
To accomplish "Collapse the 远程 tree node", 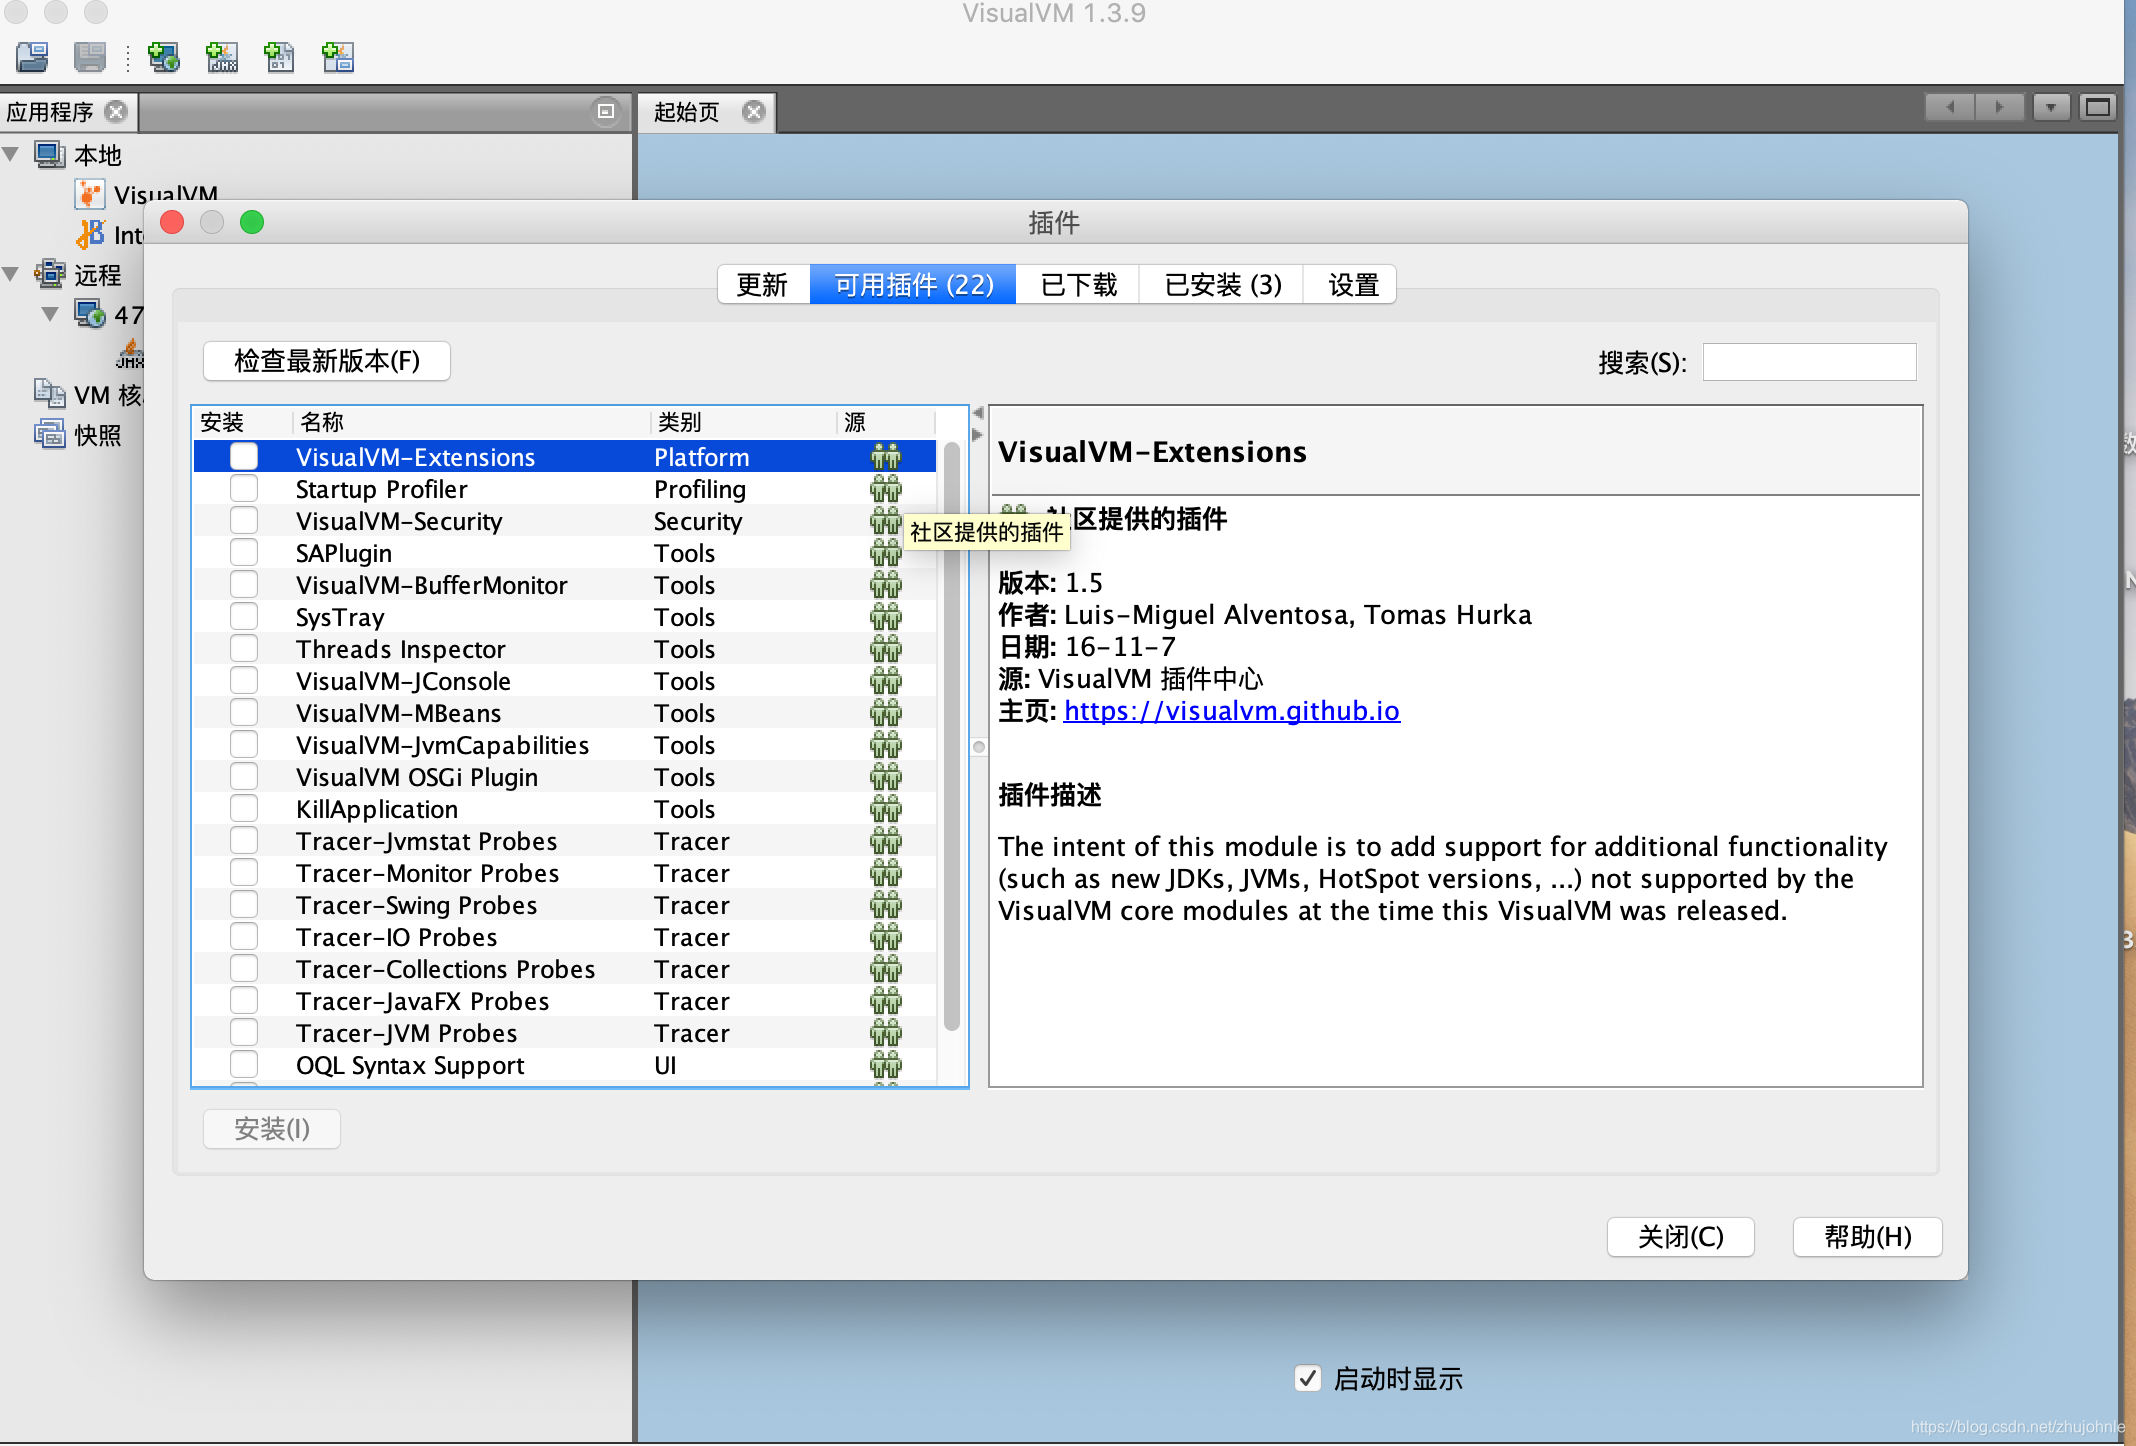I will (11, 274).
